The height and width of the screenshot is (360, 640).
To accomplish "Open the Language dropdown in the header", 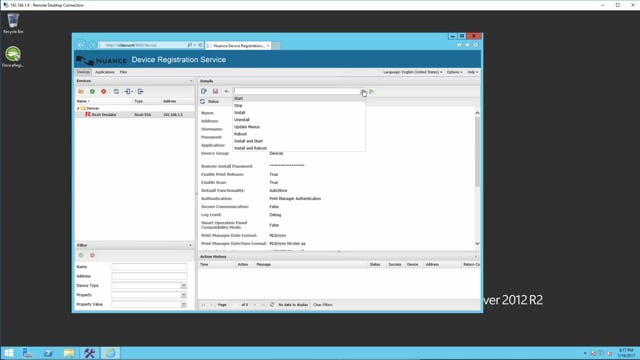I will [x=413, y=72].
